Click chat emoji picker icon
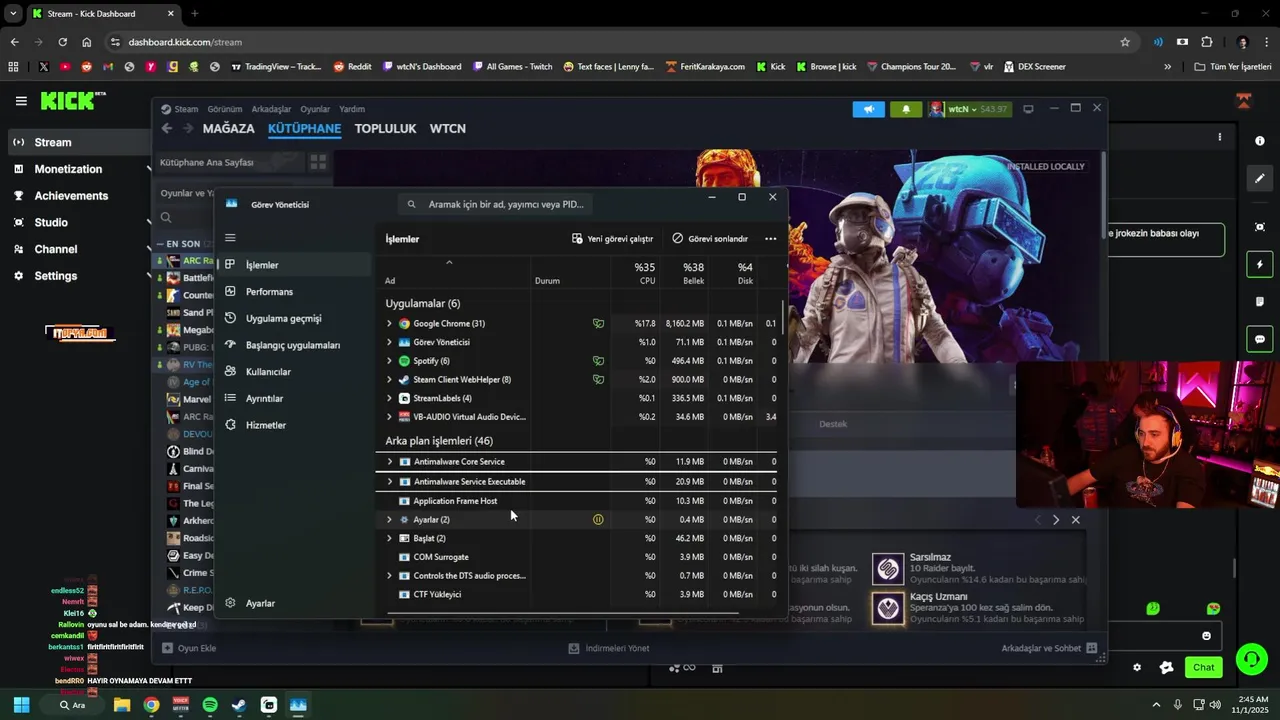Image resolution: width=1280 pixels, height=720 pixels. pos(1206,636)
